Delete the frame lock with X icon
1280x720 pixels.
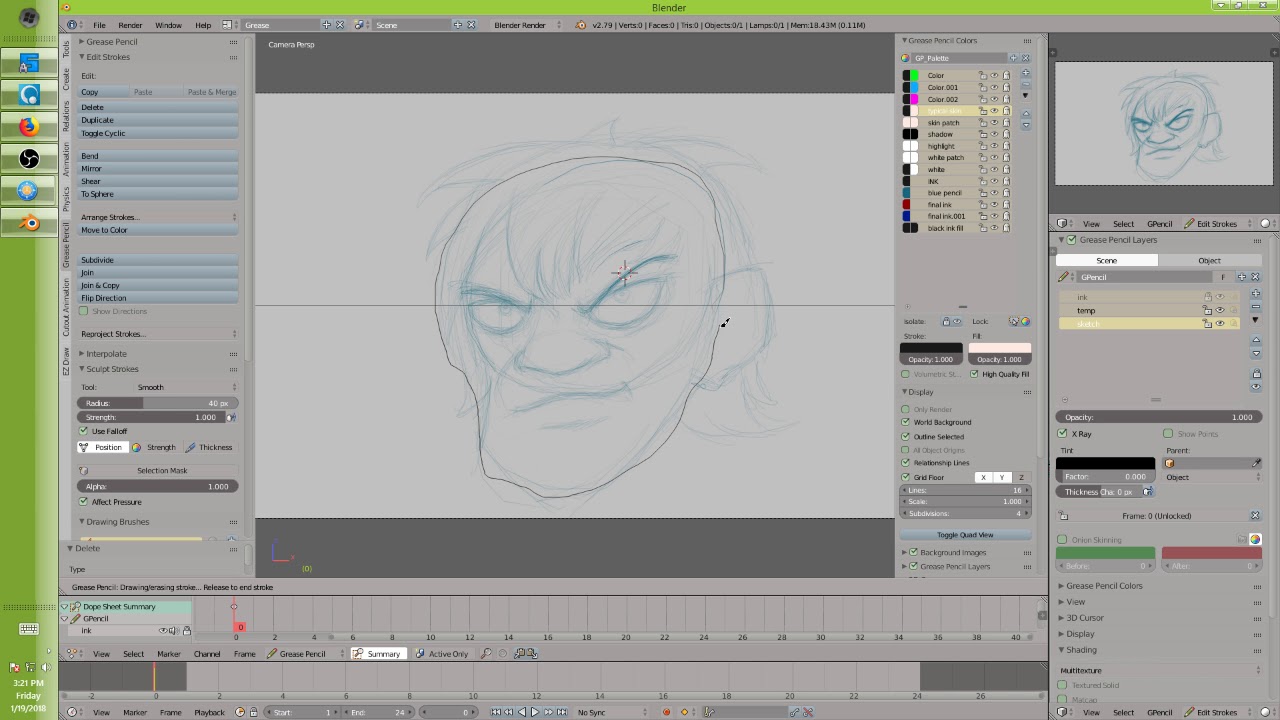click(x=1255, y=516)
